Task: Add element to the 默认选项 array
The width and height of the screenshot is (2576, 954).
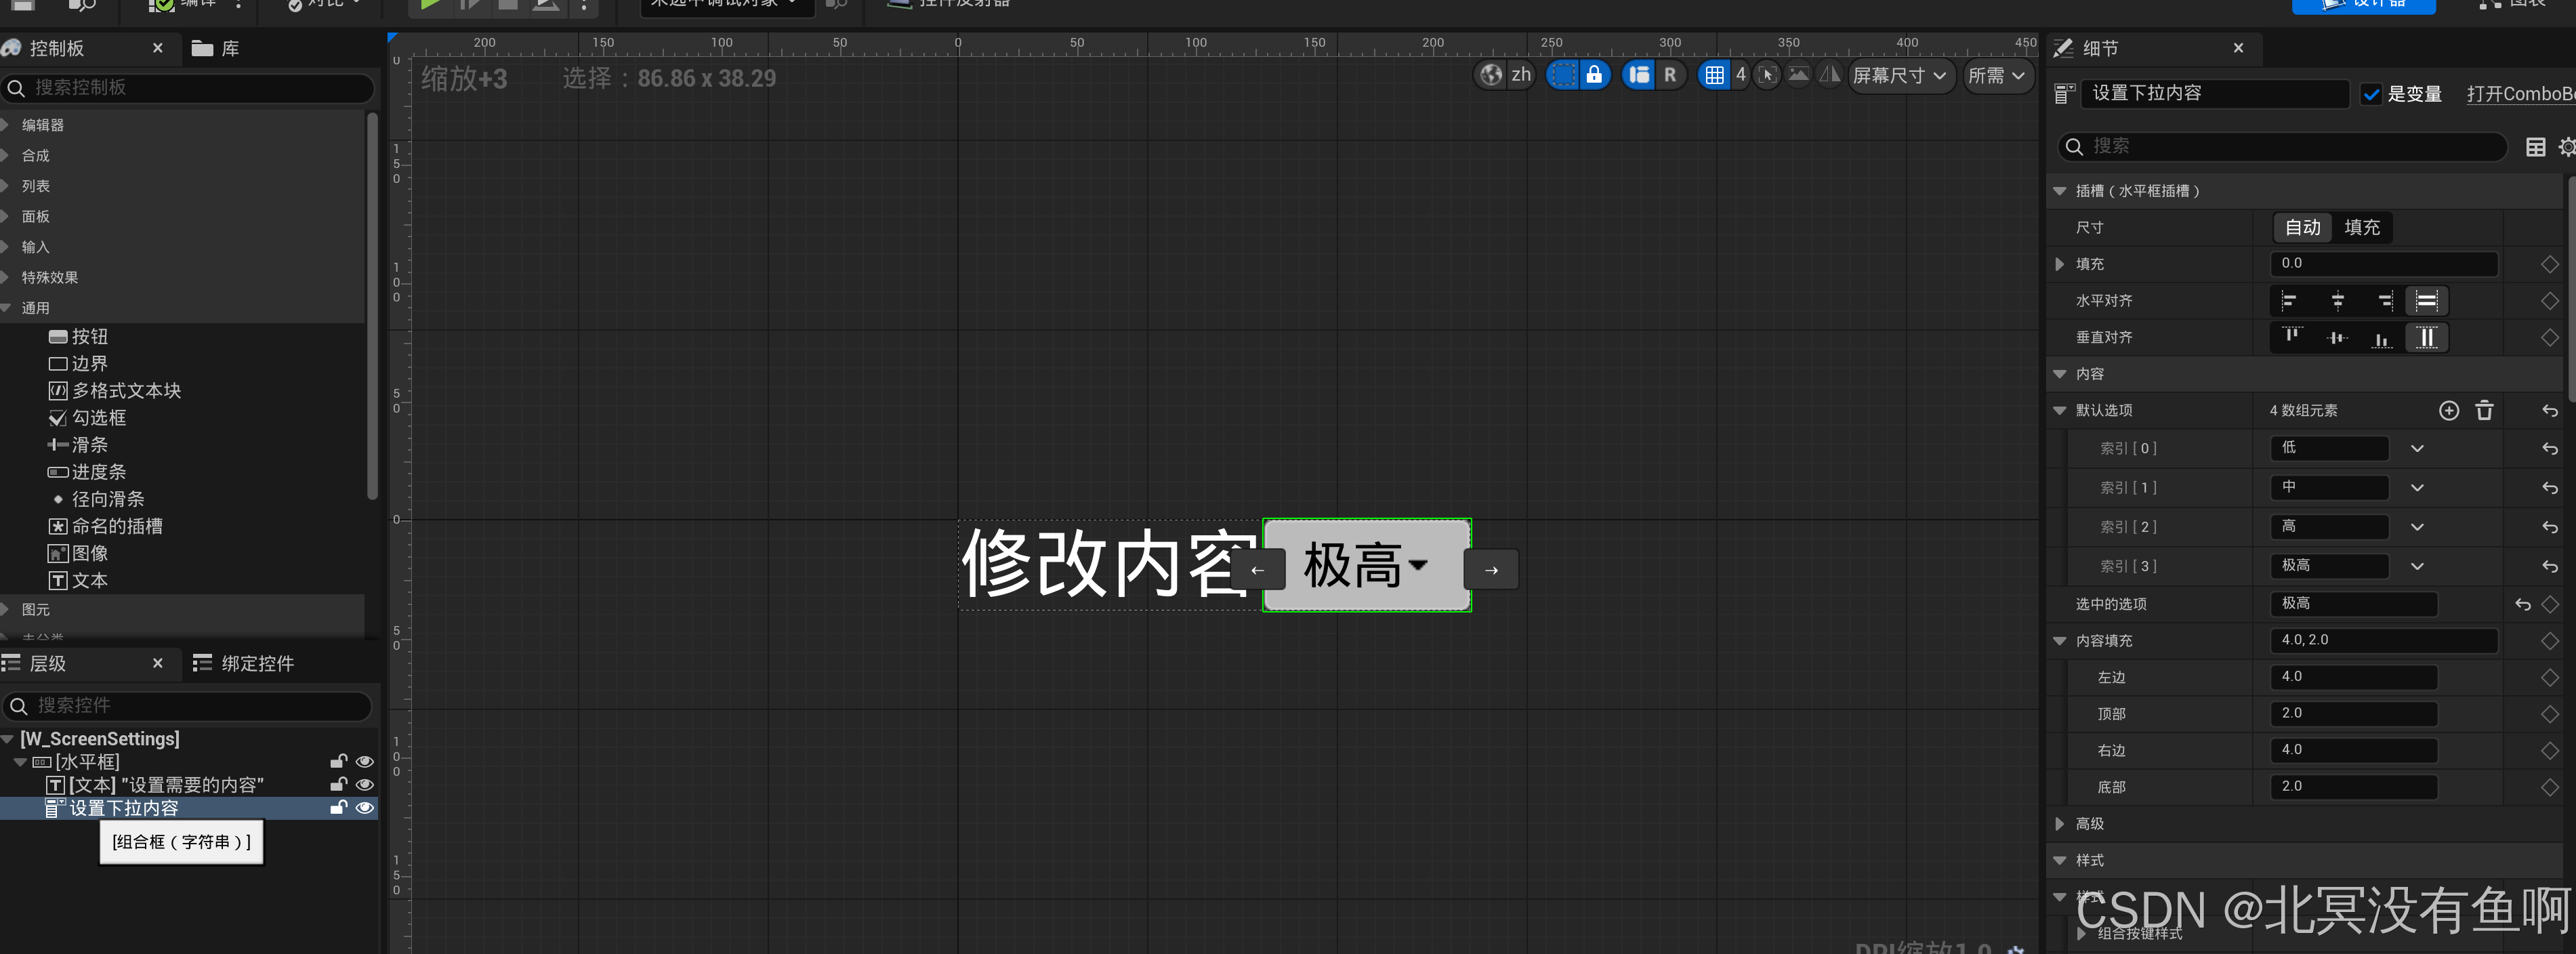Action: coord(2448,411)
